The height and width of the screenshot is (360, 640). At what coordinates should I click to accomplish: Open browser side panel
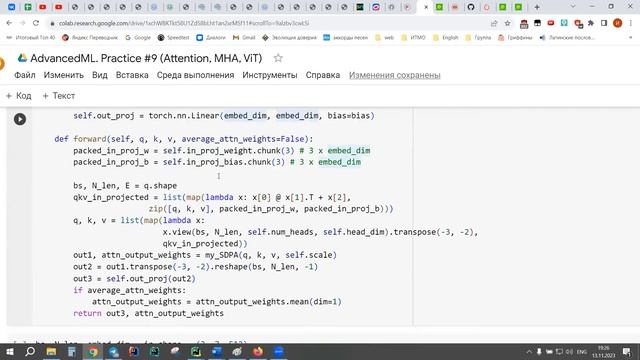604,23
